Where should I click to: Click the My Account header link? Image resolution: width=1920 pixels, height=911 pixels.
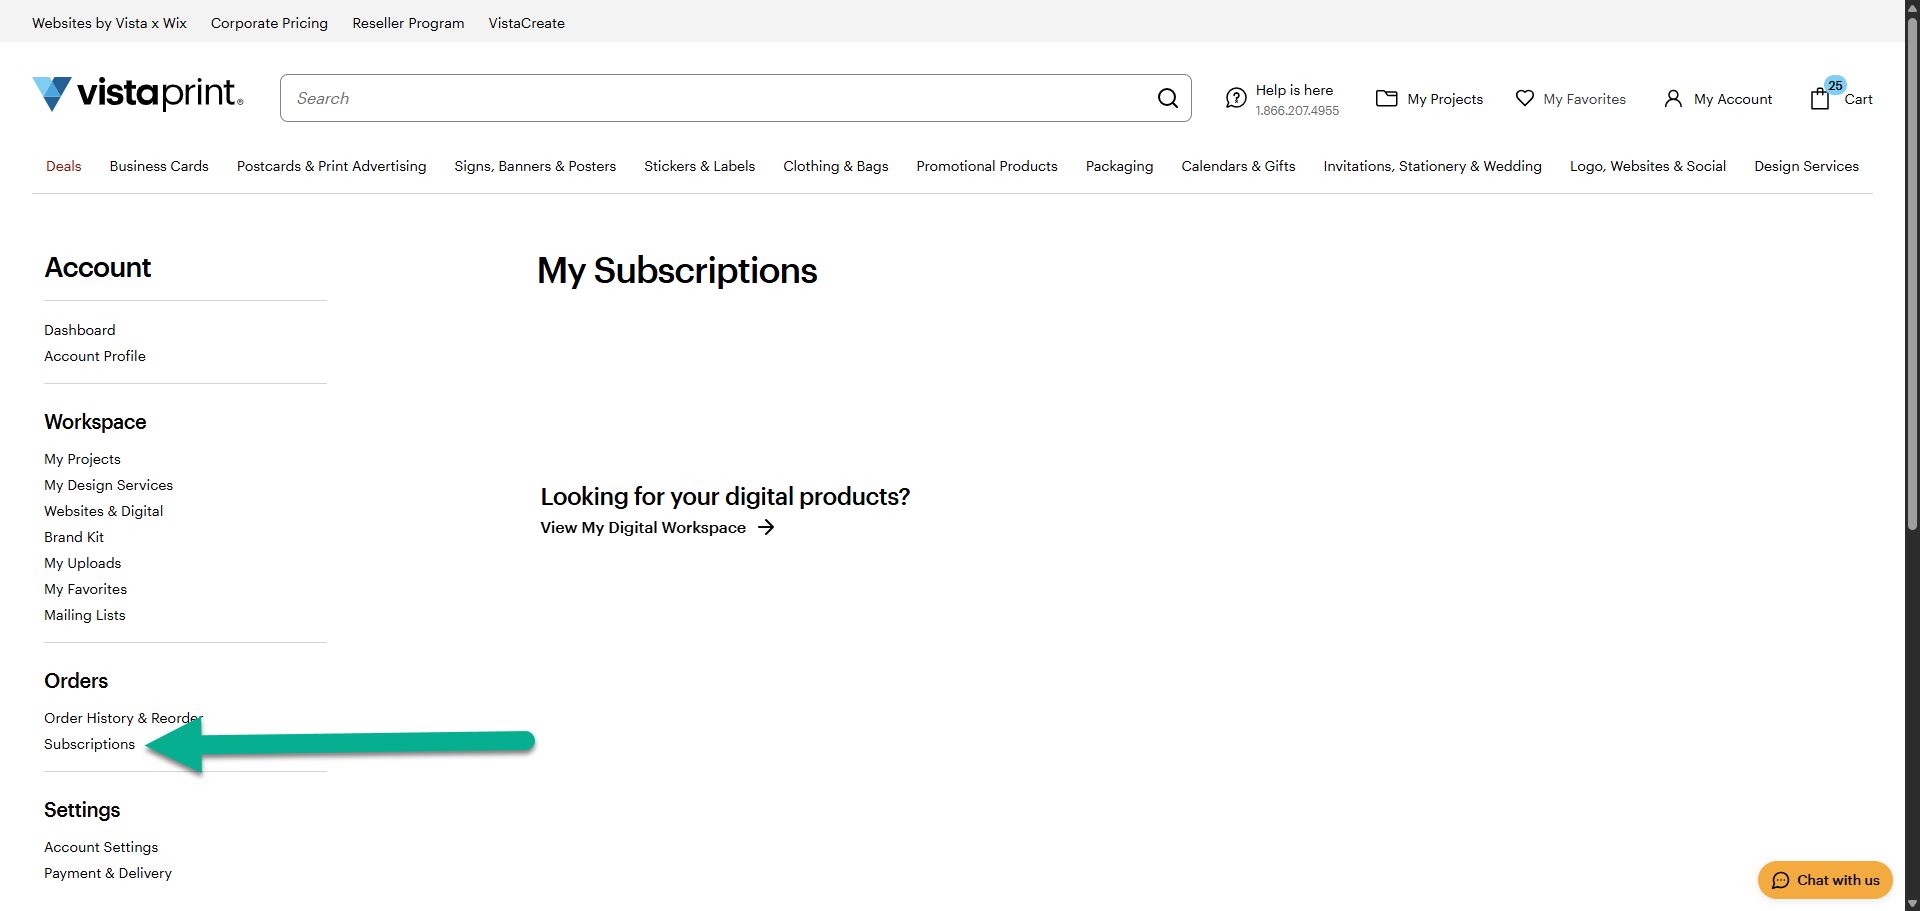[1733, 99]
